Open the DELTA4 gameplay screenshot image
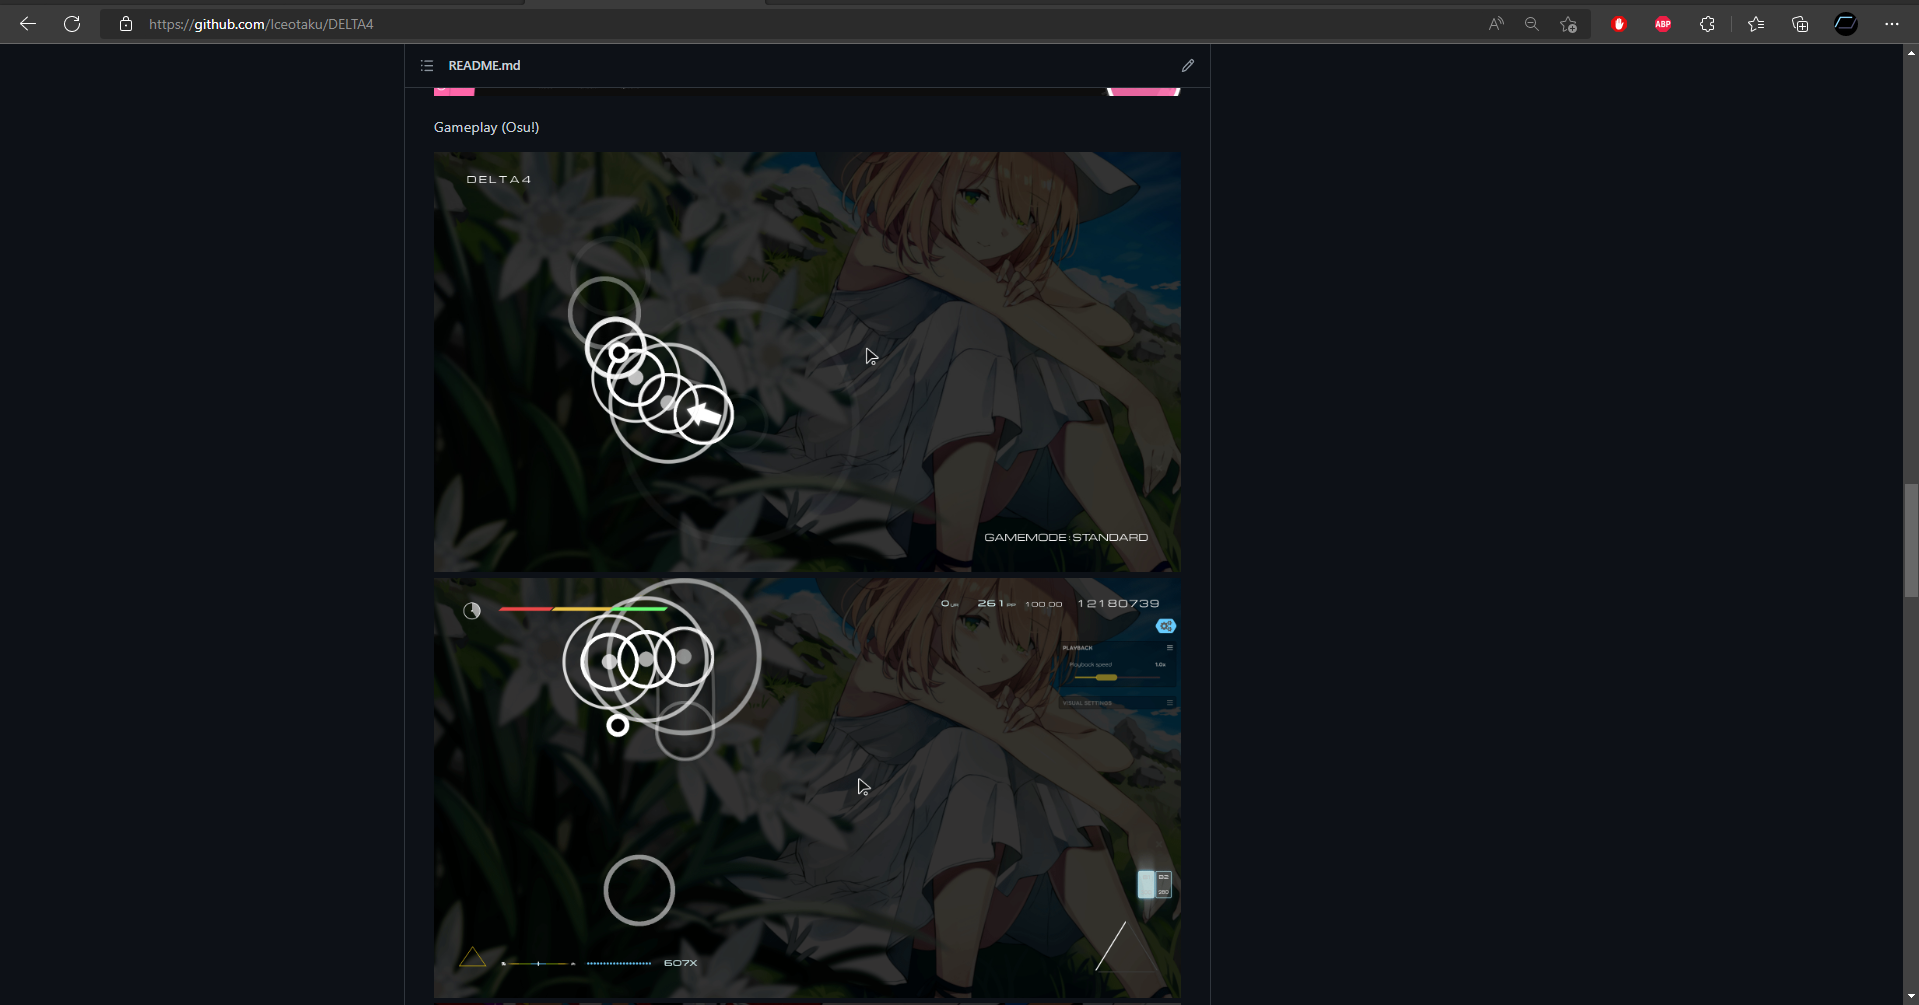Image resolution: width=1919 pixels, height=1005 pixels. point(806,361)
